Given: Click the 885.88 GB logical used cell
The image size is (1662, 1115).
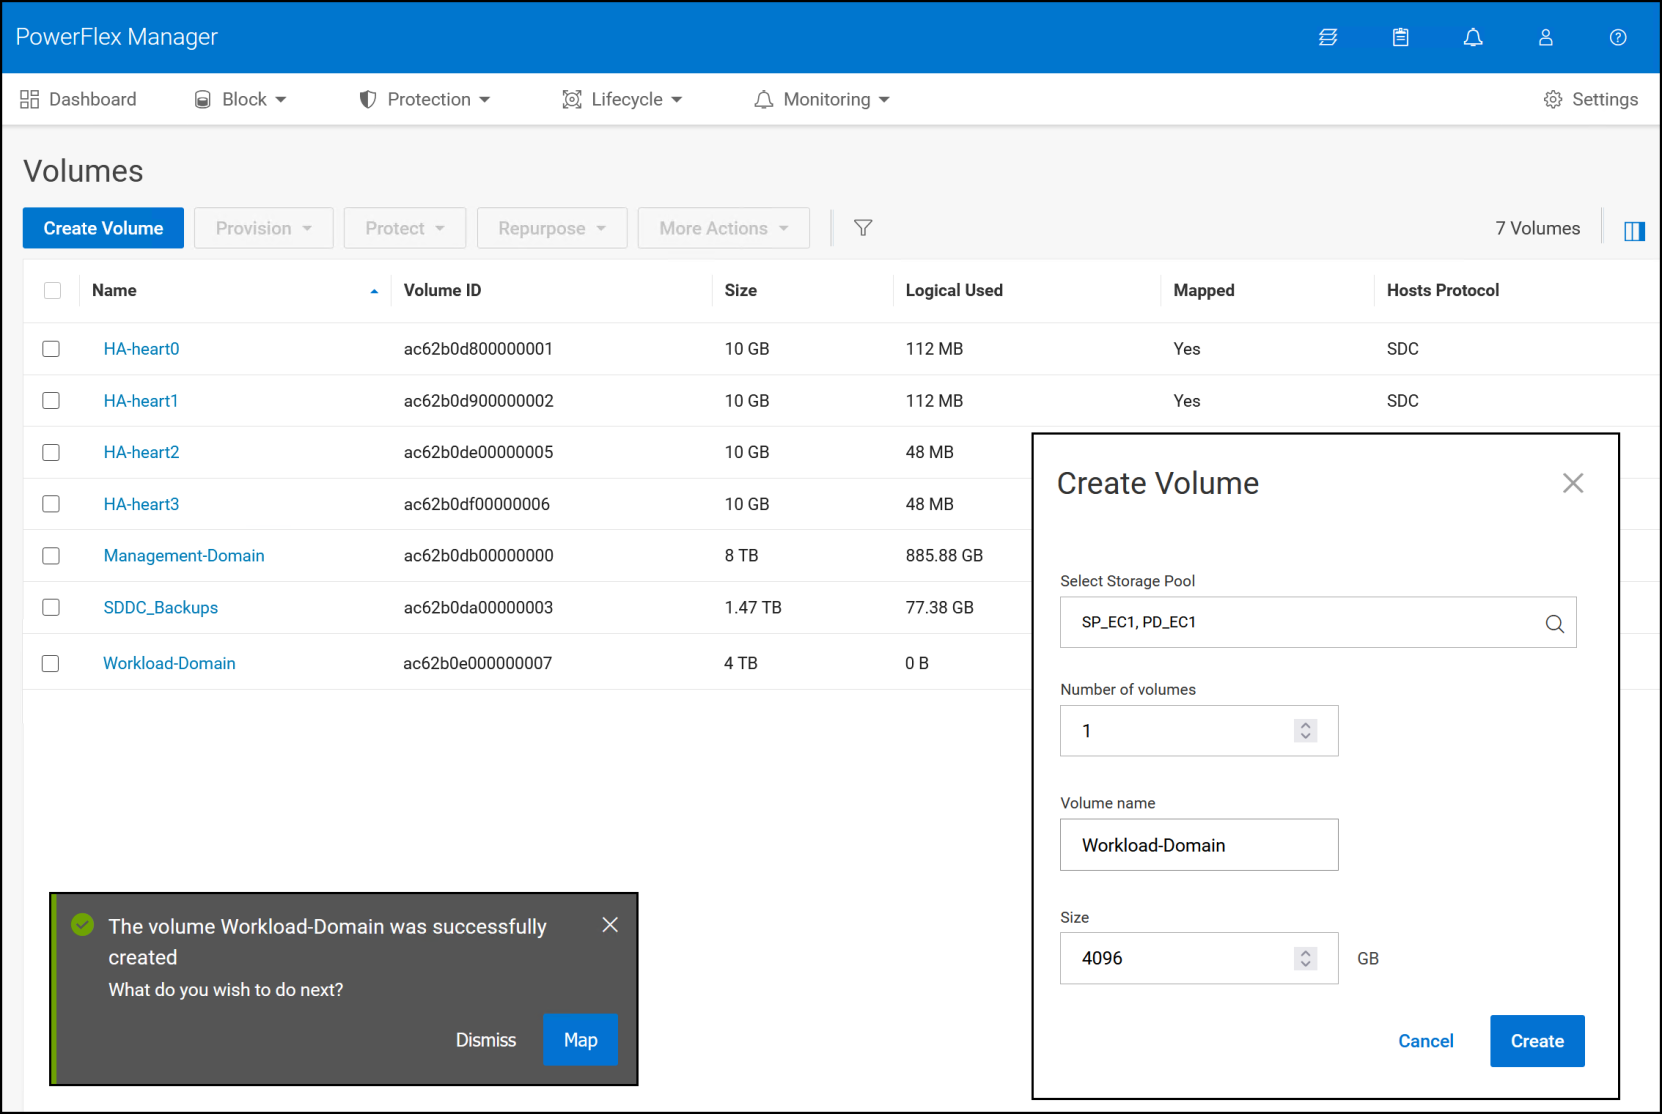Looking at the screenshot, I should (x=944, y=556).
